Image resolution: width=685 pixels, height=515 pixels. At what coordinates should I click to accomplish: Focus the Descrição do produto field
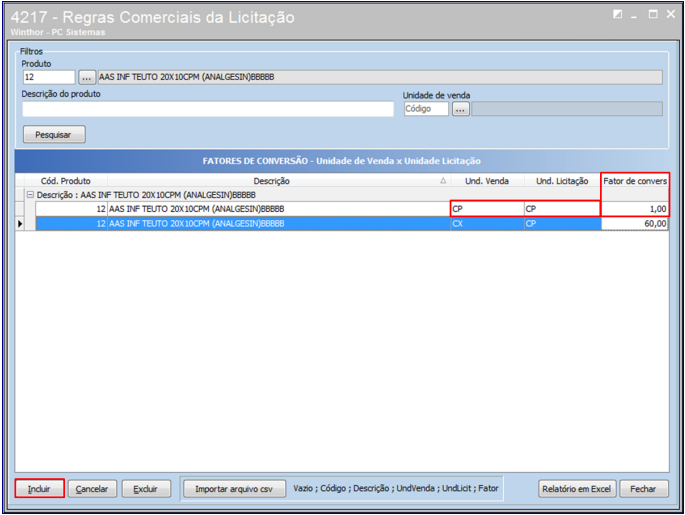pos(208,109)
